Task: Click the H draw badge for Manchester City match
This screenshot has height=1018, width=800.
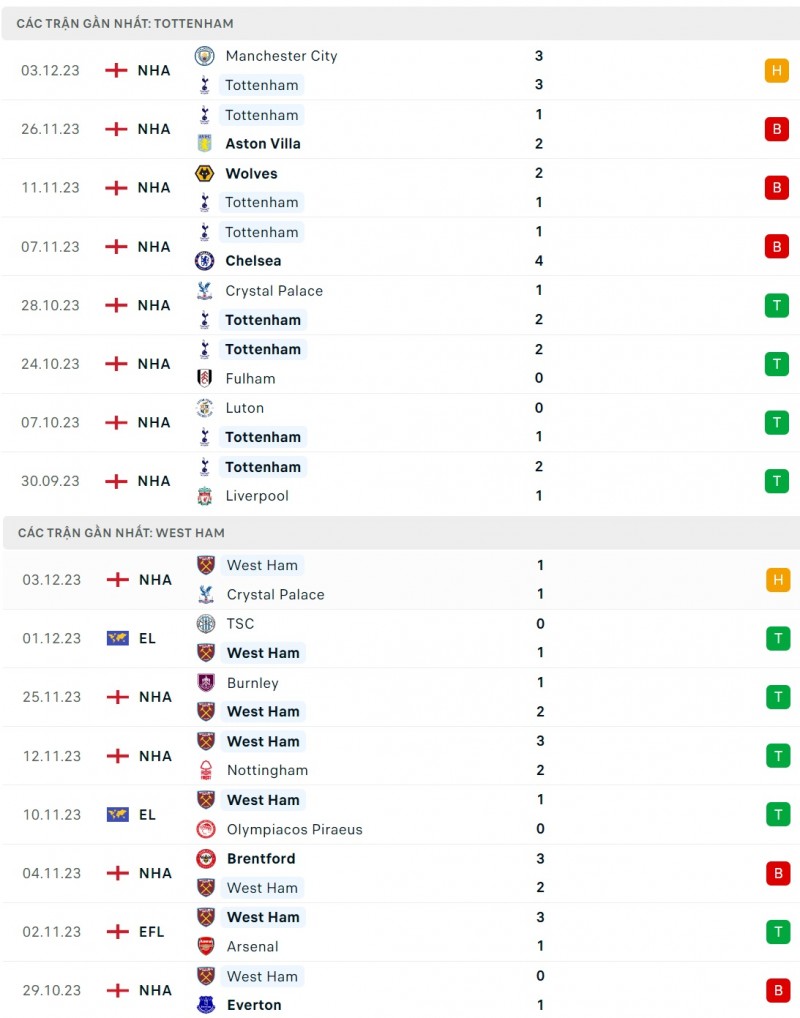Action: (777, 70)
